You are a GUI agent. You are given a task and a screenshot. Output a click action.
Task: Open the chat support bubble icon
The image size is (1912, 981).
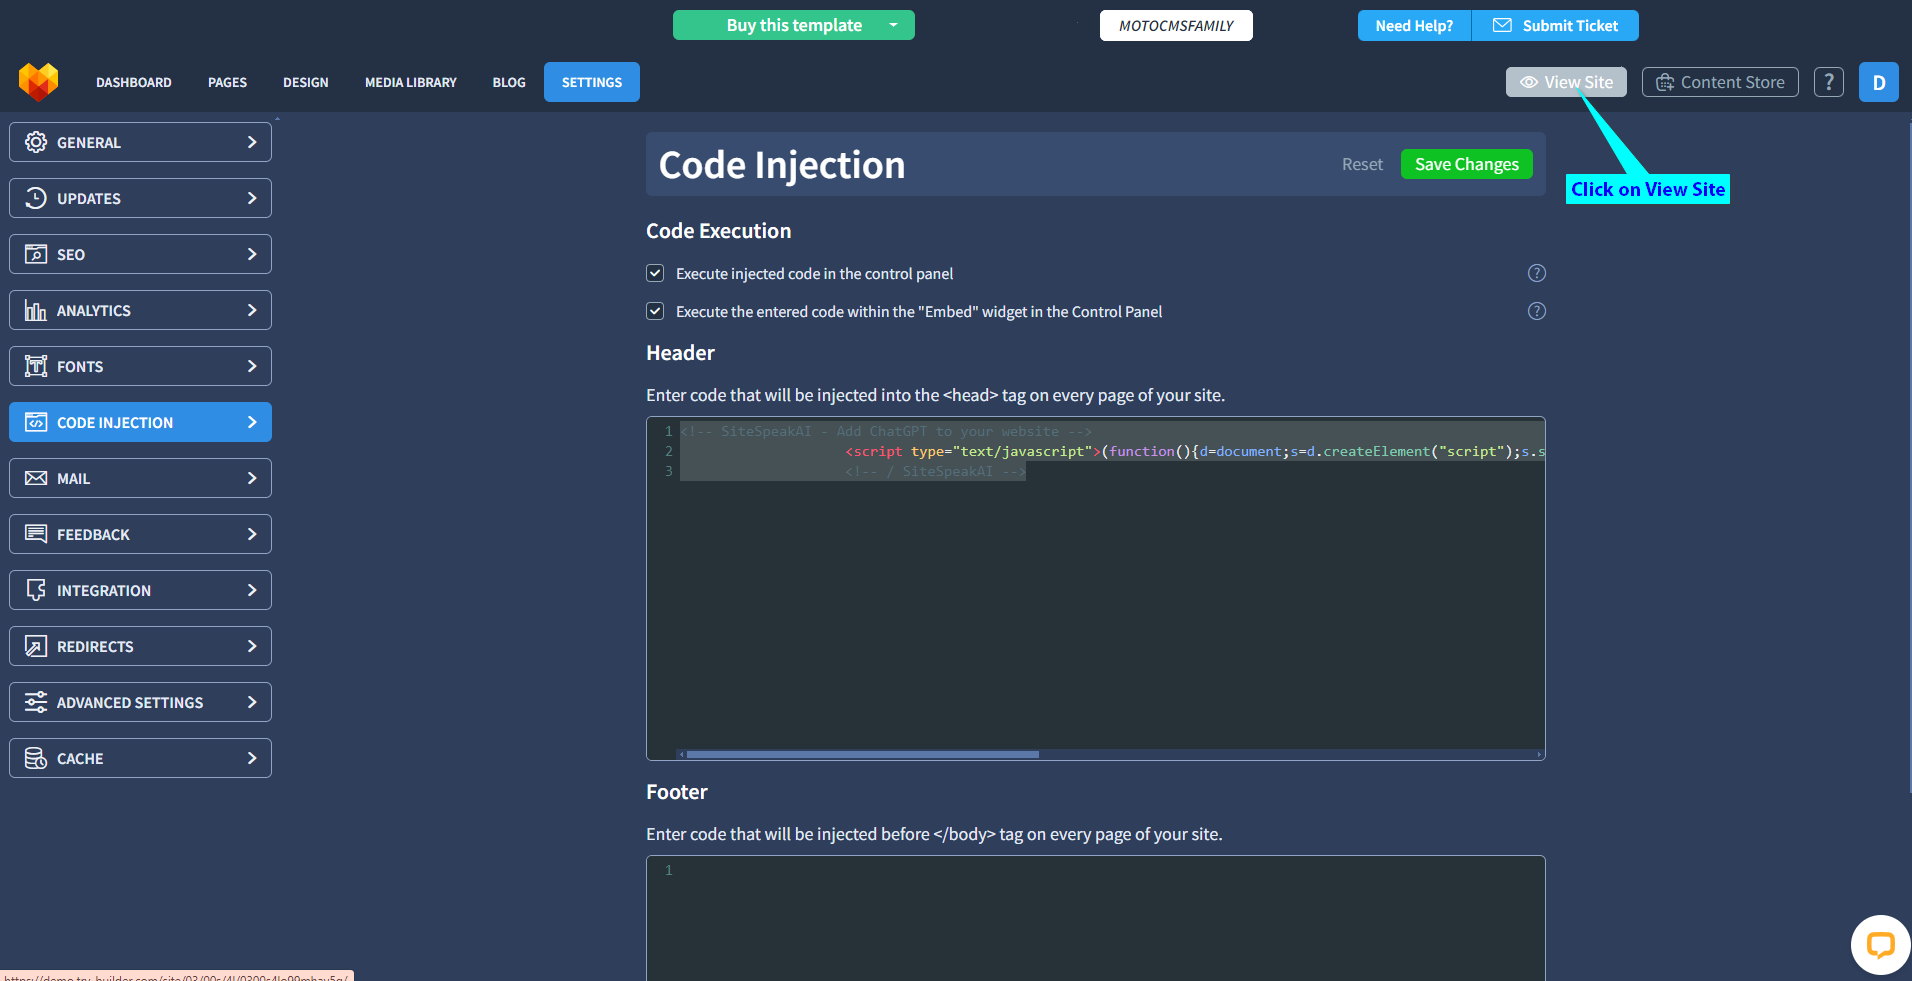1880,945
